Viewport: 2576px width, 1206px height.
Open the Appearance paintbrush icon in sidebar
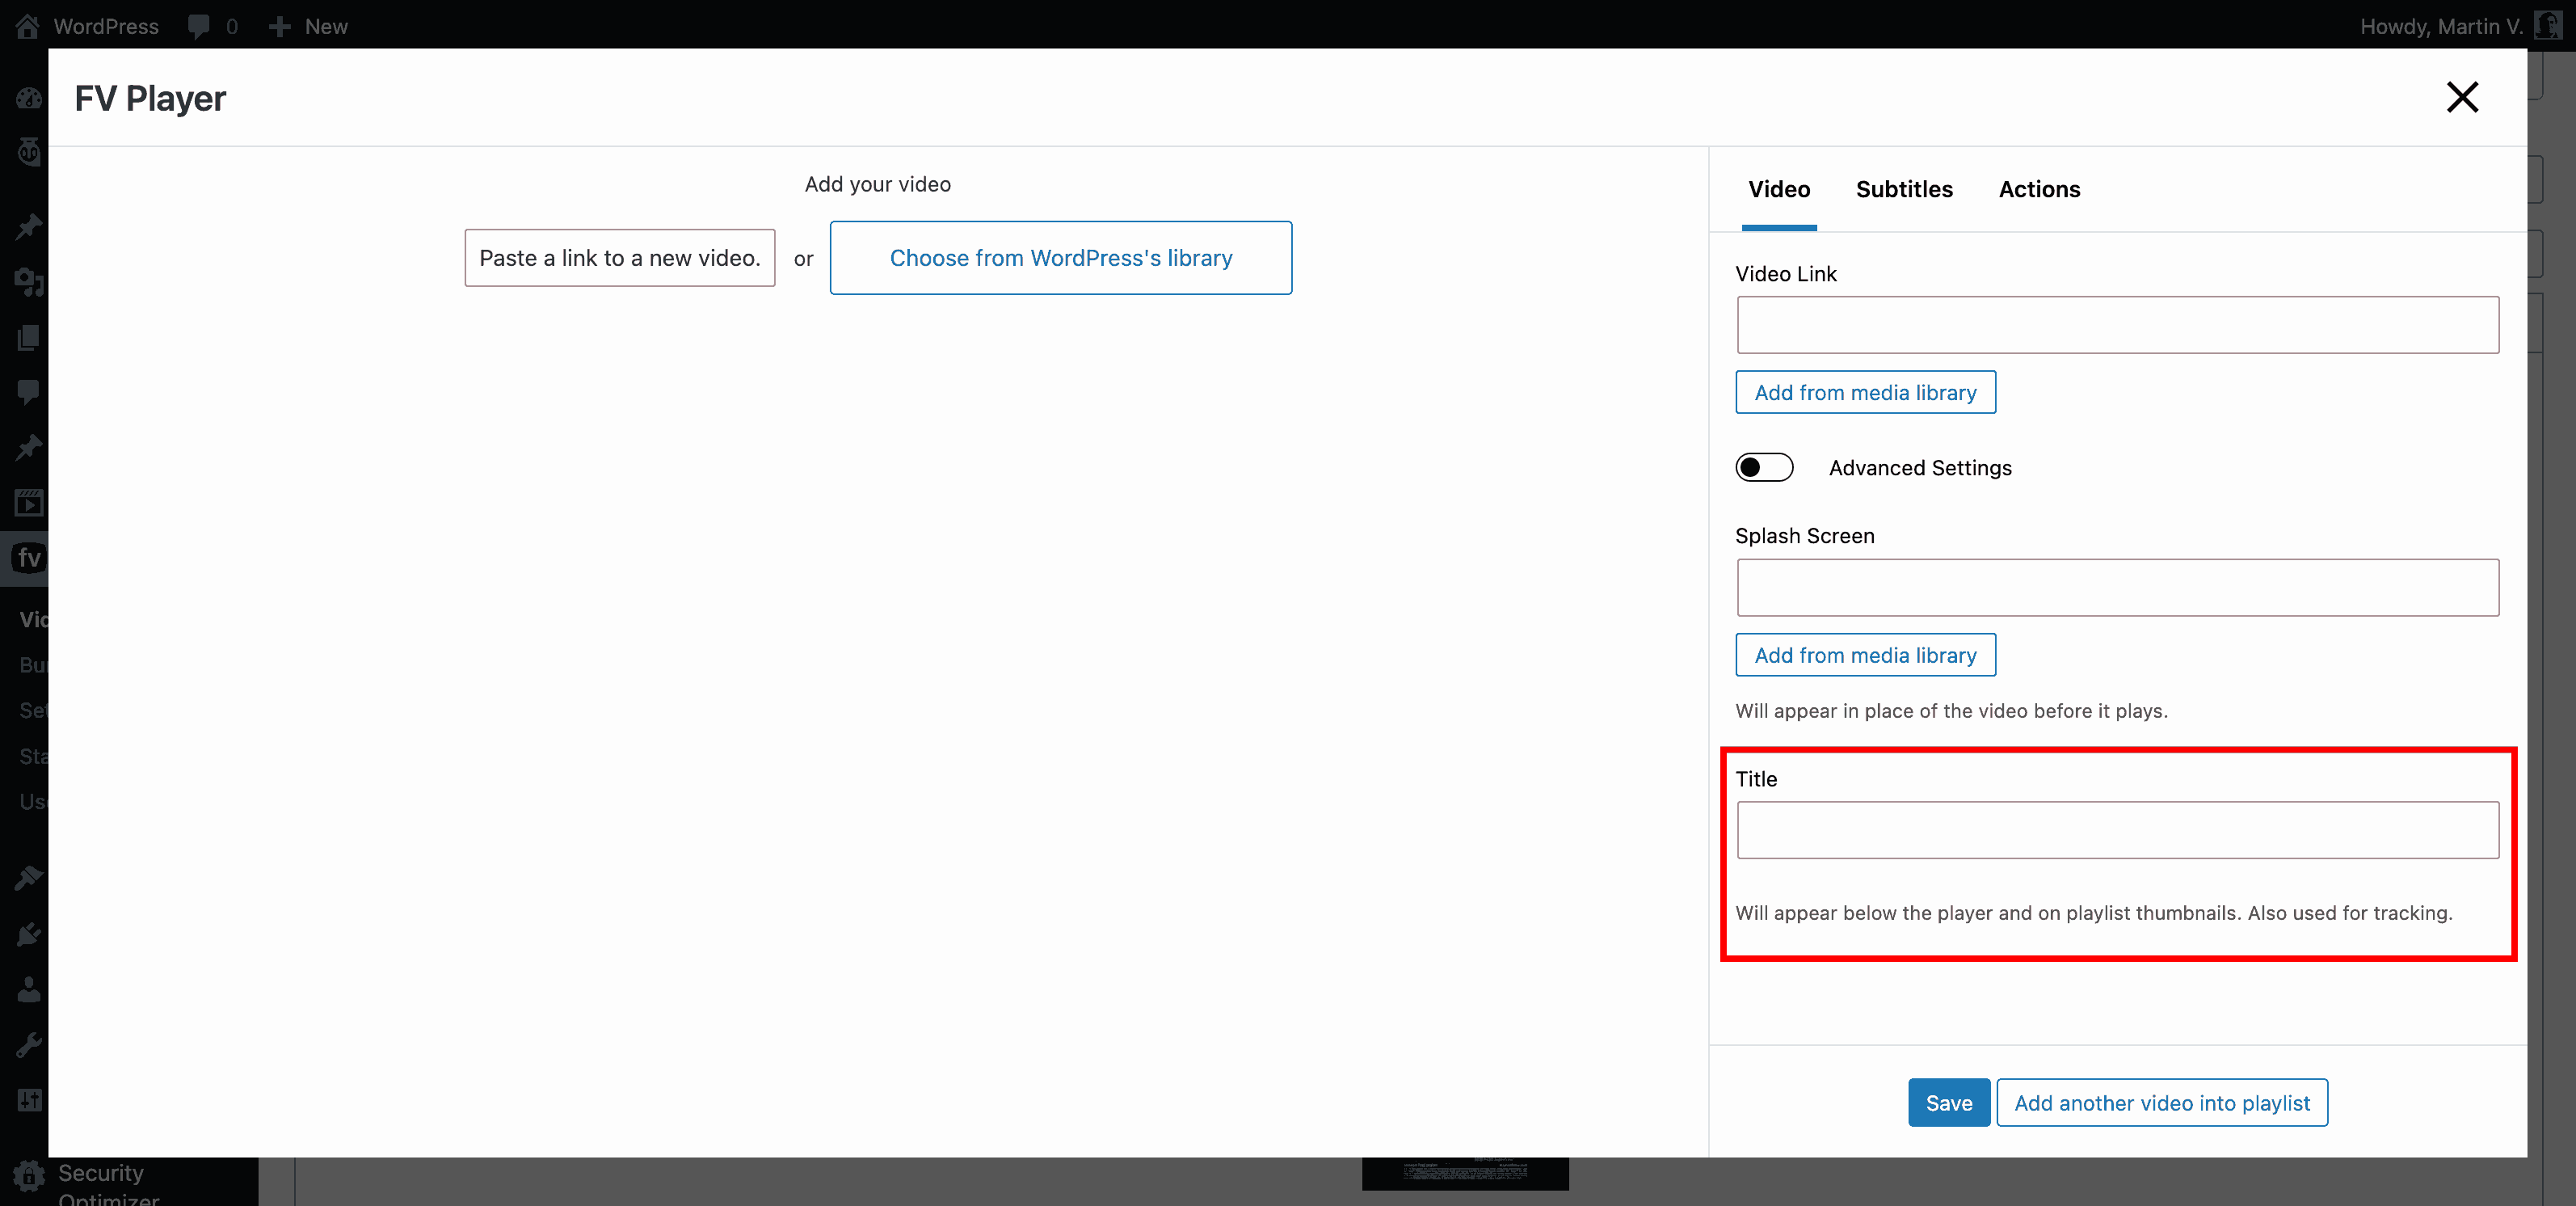29,878
